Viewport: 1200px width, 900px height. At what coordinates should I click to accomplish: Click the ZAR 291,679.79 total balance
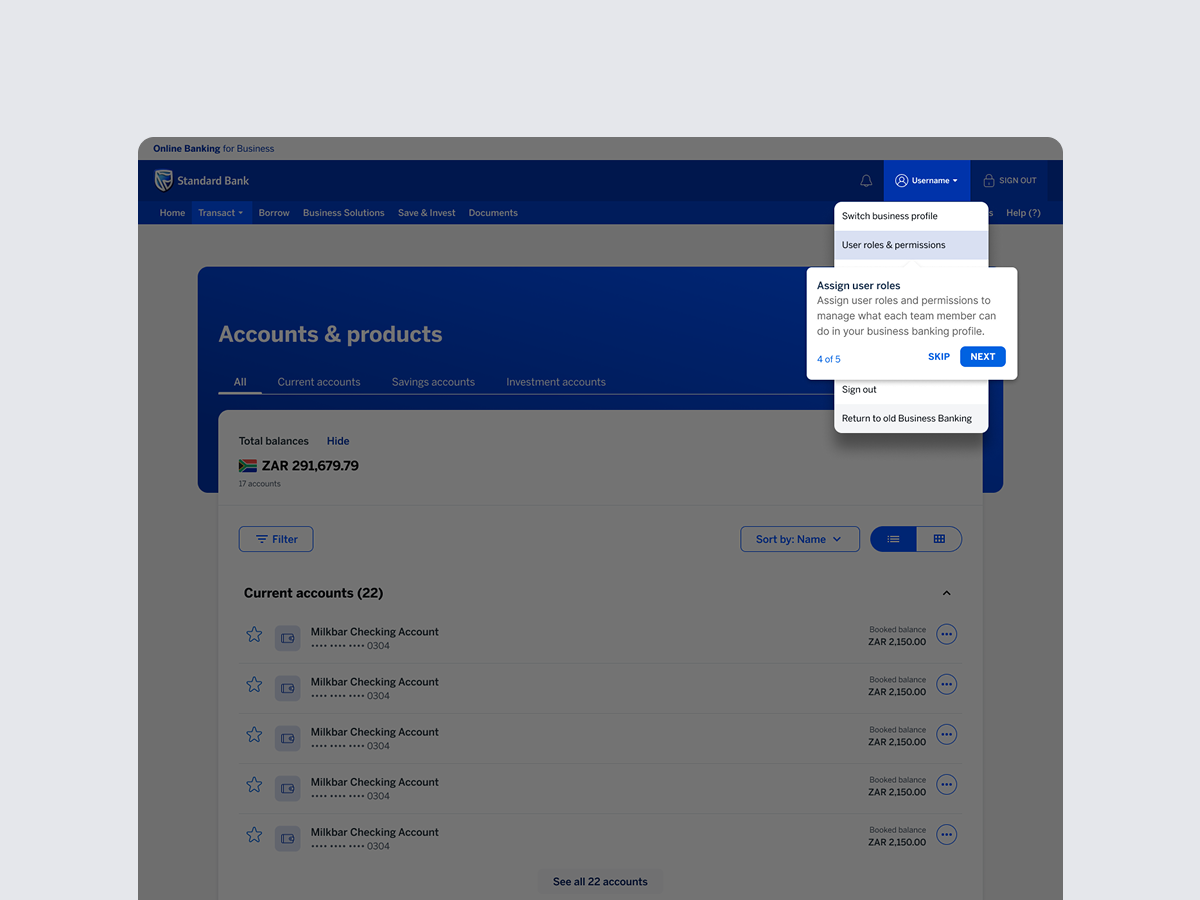[x=310, y=466]
